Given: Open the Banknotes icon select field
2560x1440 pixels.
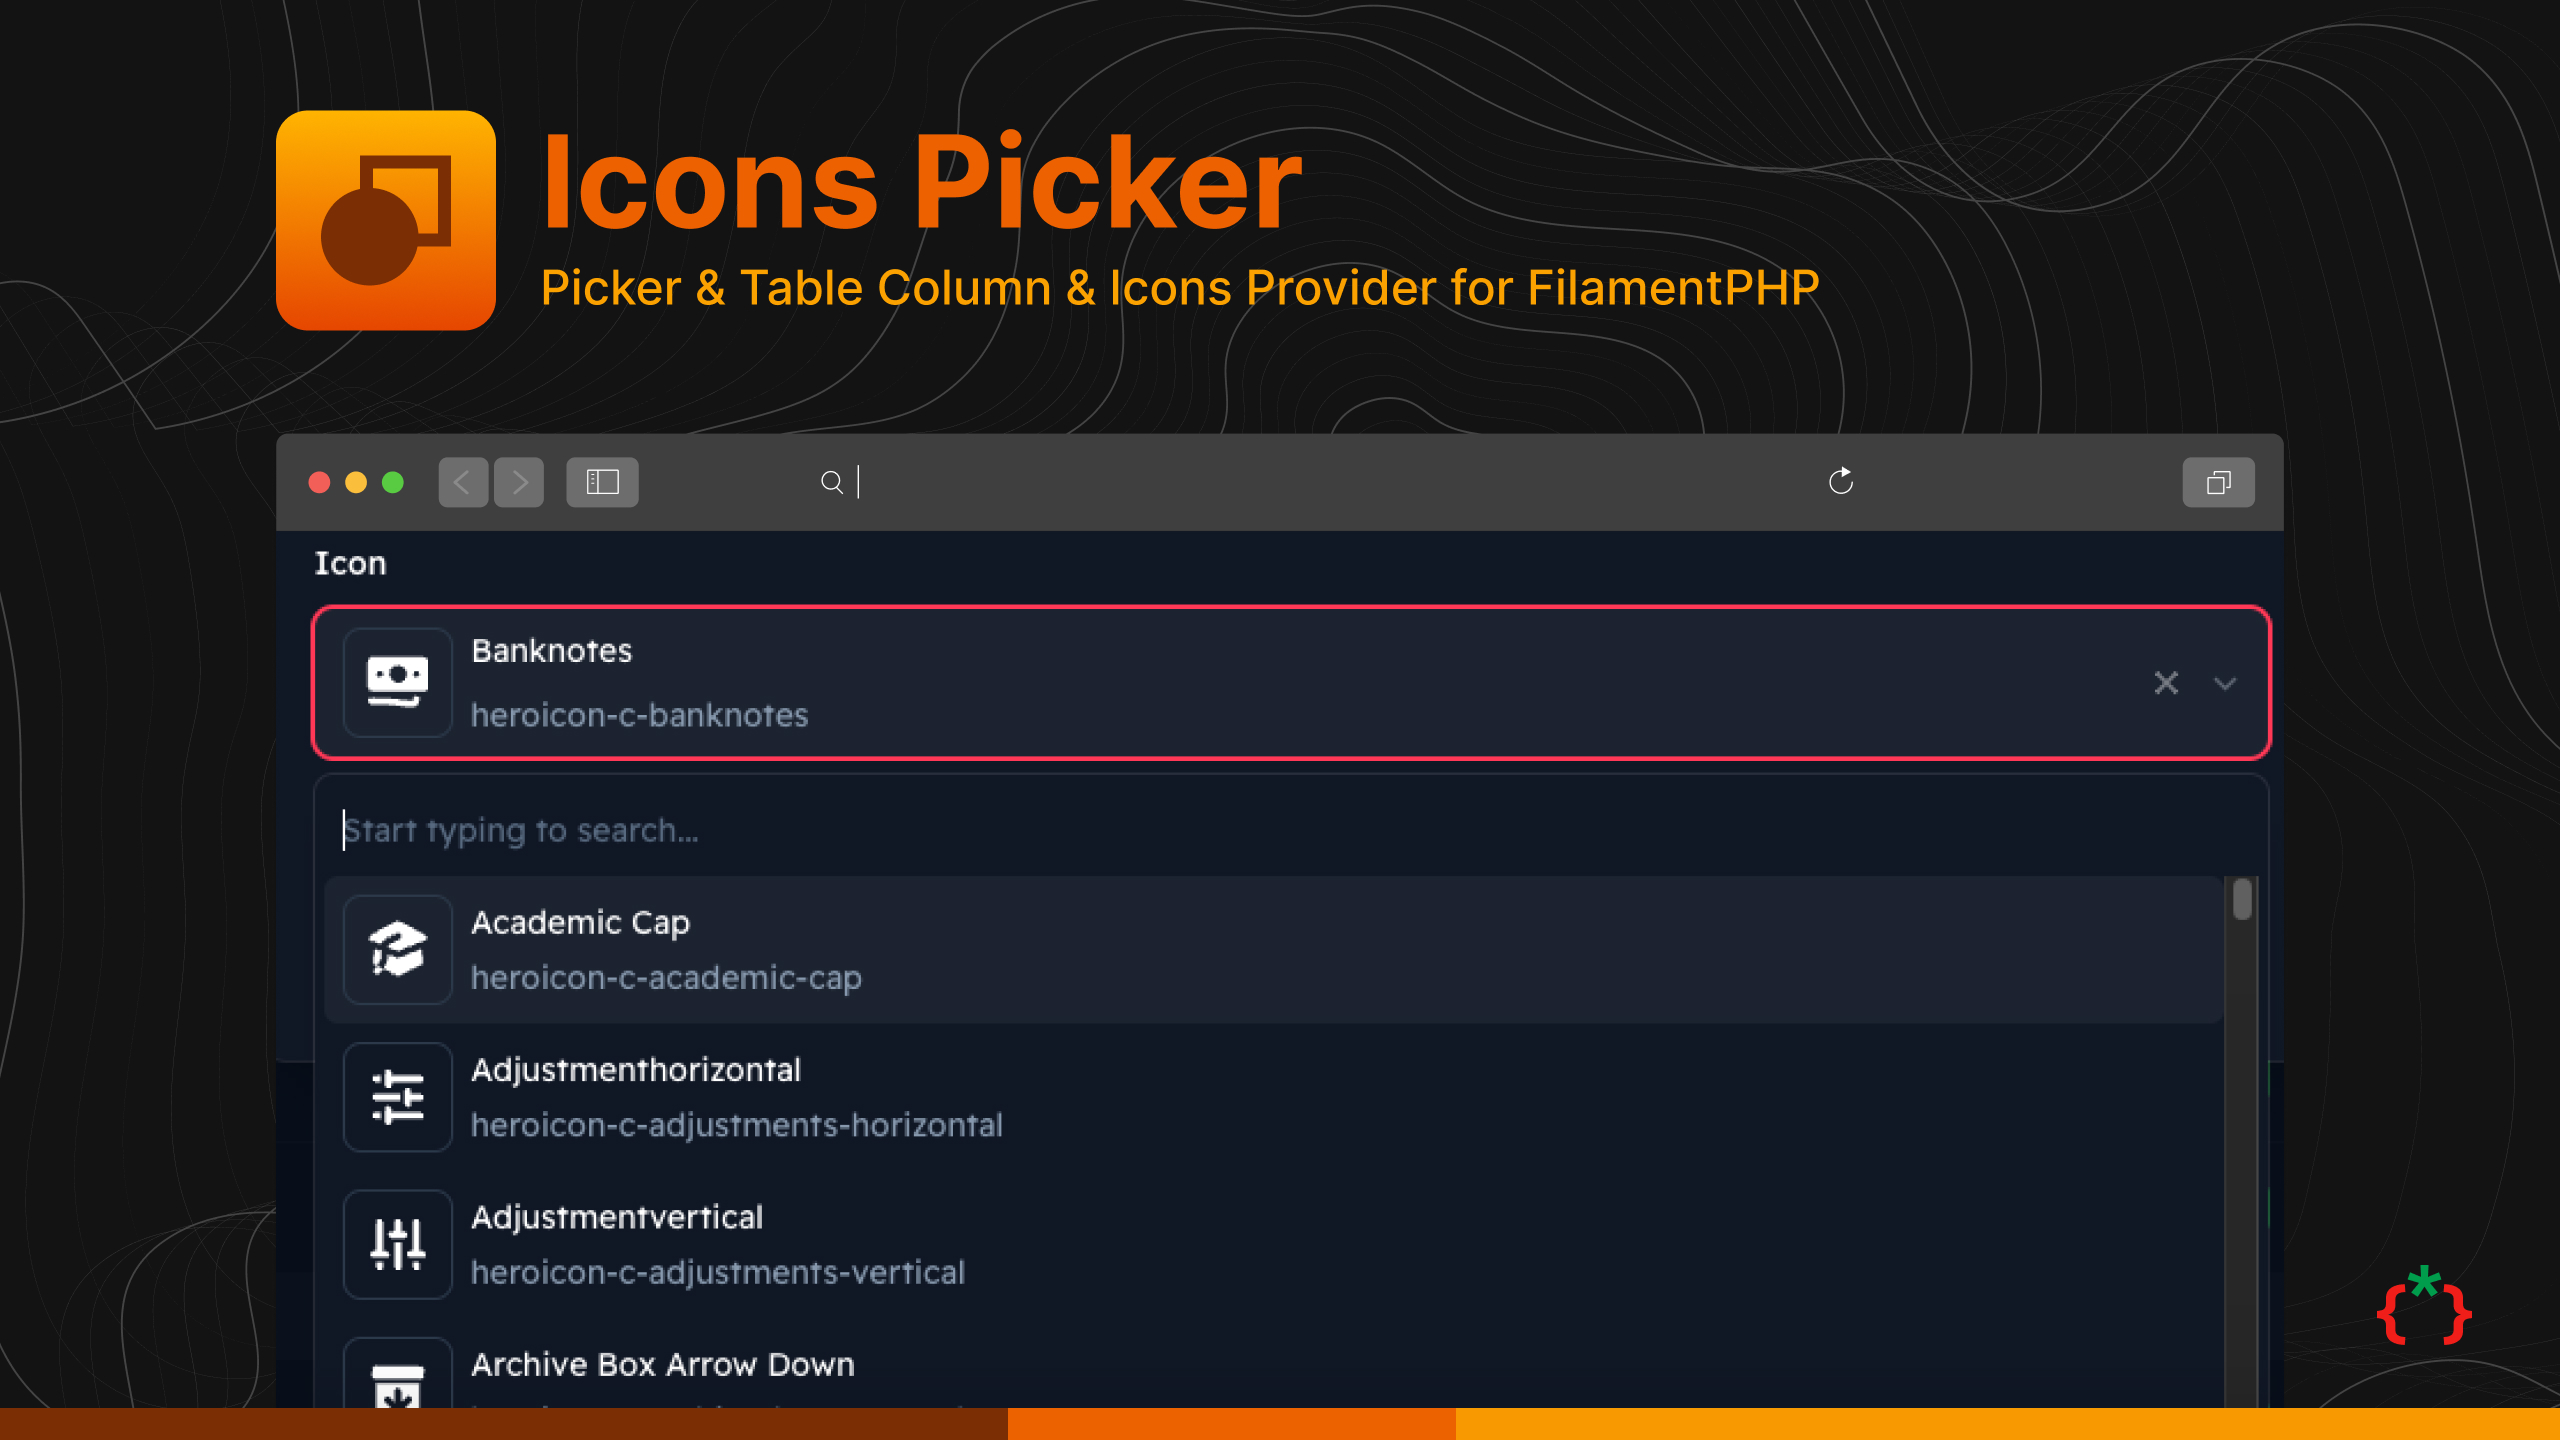Looking at the screenshot, I should [1200, 683].
